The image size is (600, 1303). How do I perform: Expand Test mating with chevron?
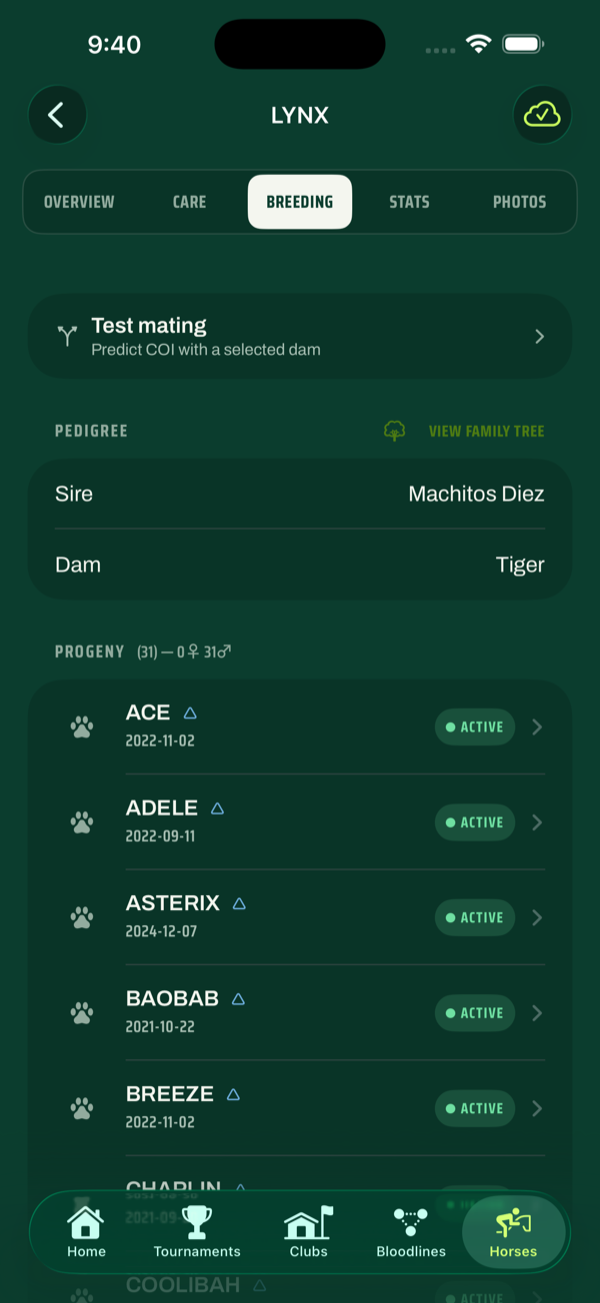pyautogui.click(x=539, y=336)
